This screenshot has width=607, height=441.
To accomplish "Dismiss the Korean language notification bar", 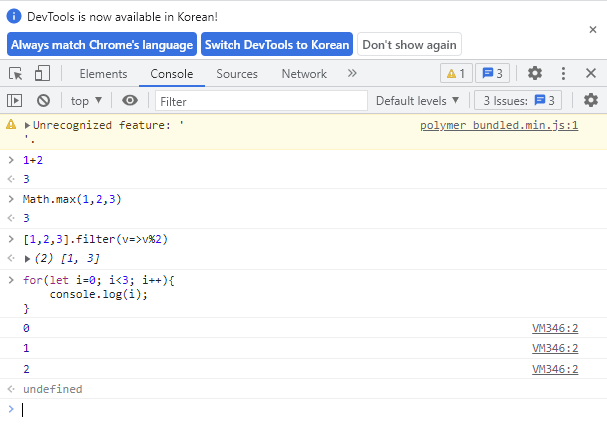I will click(x=593, y=30).
